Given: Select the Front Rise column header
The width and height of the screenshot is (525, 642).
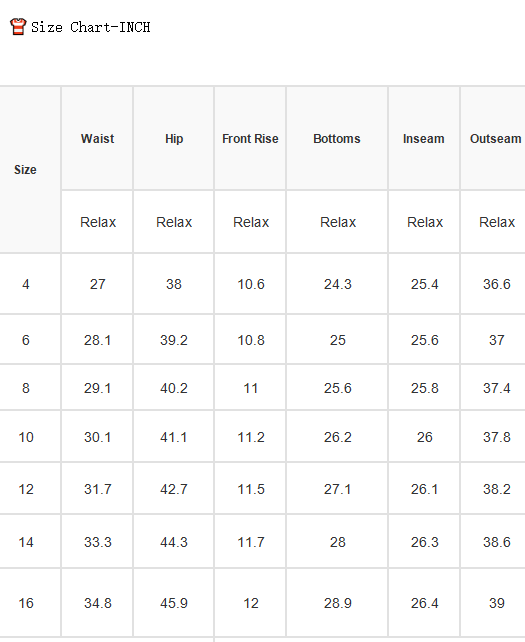Looking at the screenshot, I should pyautogui.click(x=250, y=138).
